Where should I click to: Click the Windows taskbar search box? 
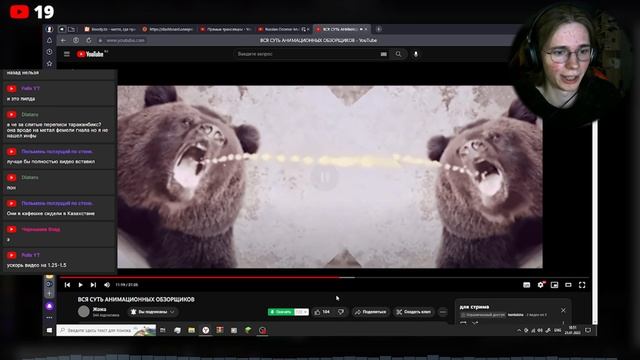click(106, 330)
